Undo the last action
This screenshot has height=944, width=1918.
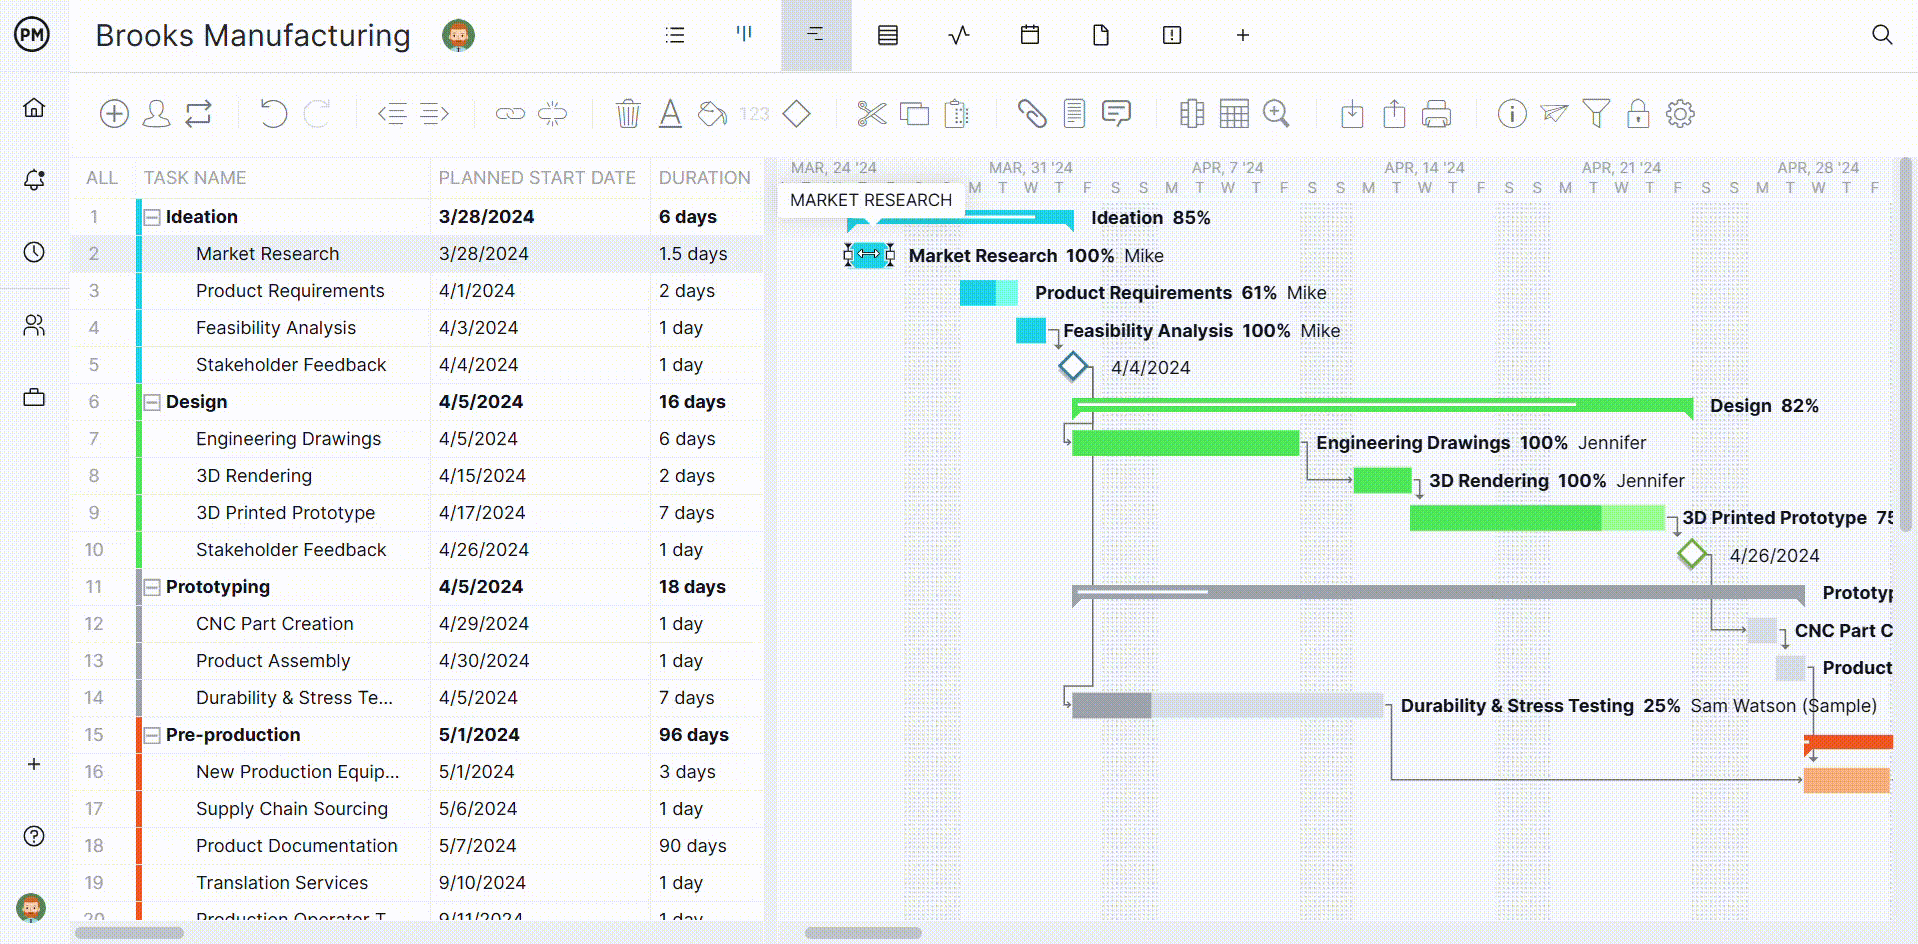273,114
